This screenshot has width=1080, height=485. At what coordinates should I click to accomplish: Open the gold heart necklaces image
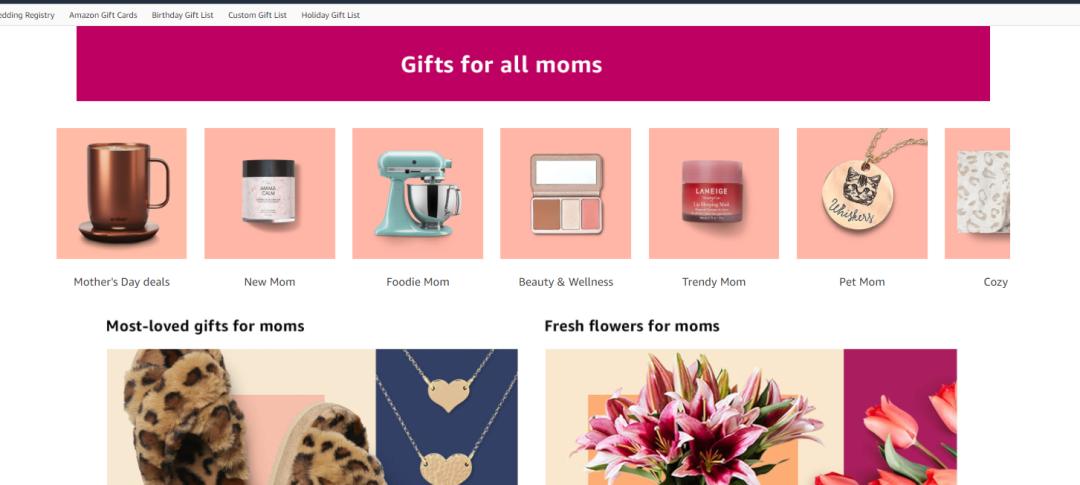click(x=446, y=417)
